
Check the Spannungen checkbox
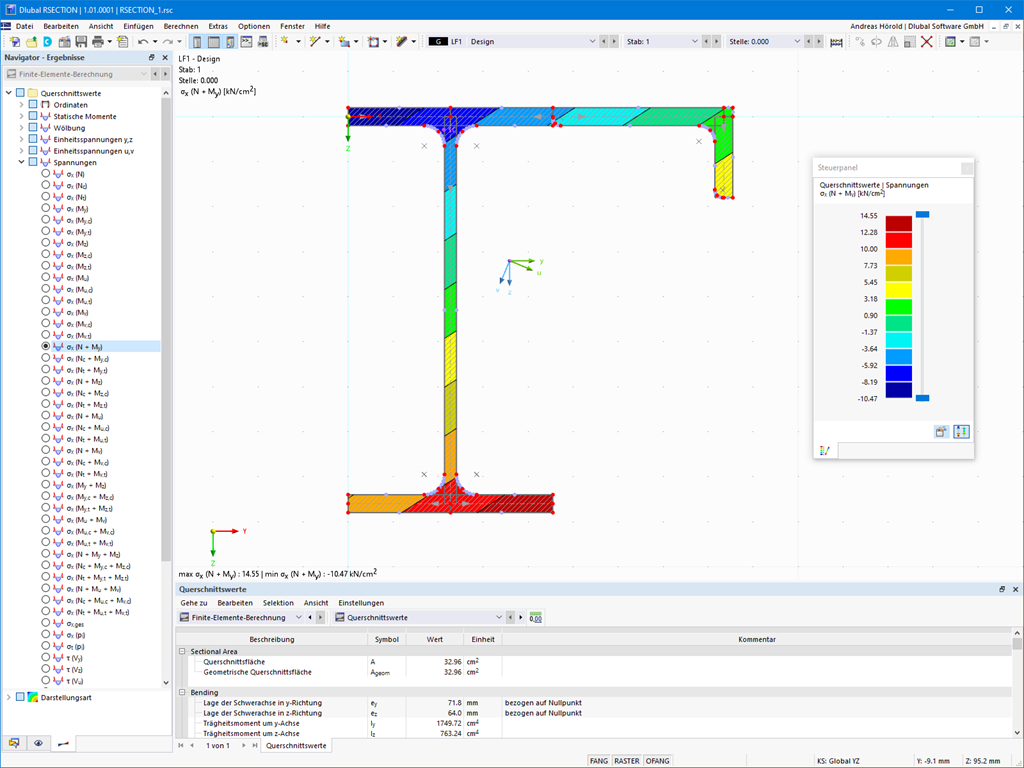click(33, 162)
